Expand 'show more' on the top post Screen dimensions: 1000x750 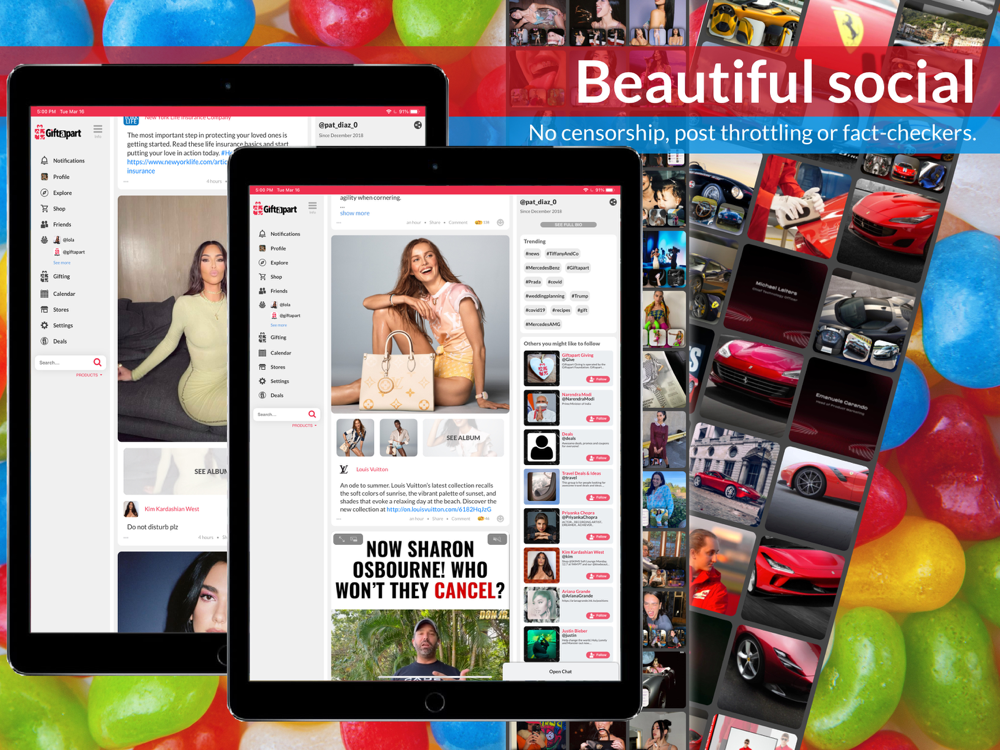coord(355,213)
